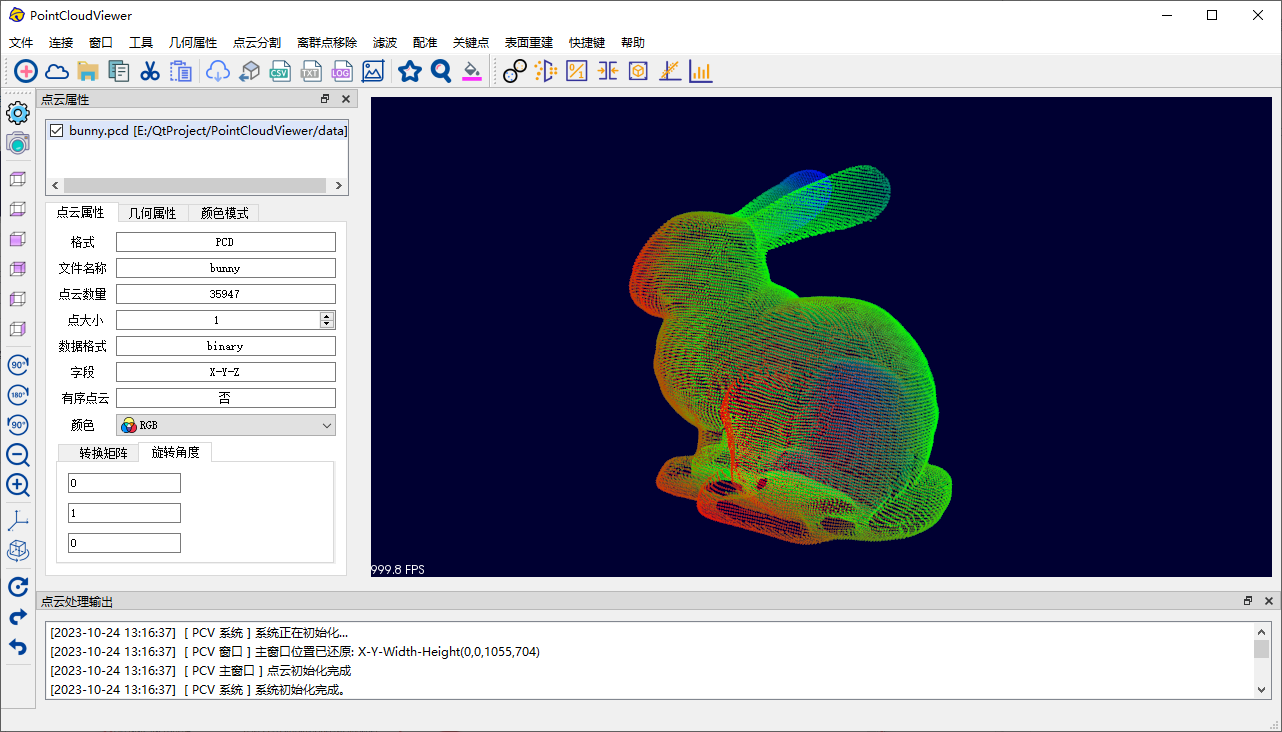
Task: Open the 表面重建 menu
Action: pyautogui.click(x=529, y=43)
